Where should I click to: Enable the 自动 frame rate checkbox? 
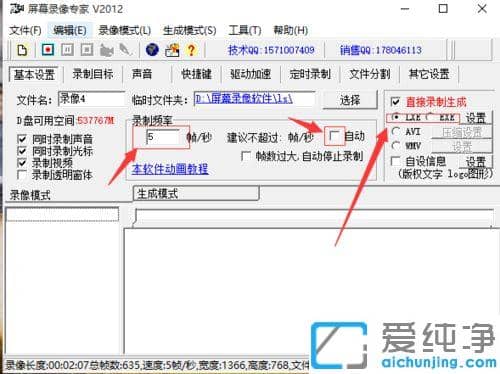(334, 136)
